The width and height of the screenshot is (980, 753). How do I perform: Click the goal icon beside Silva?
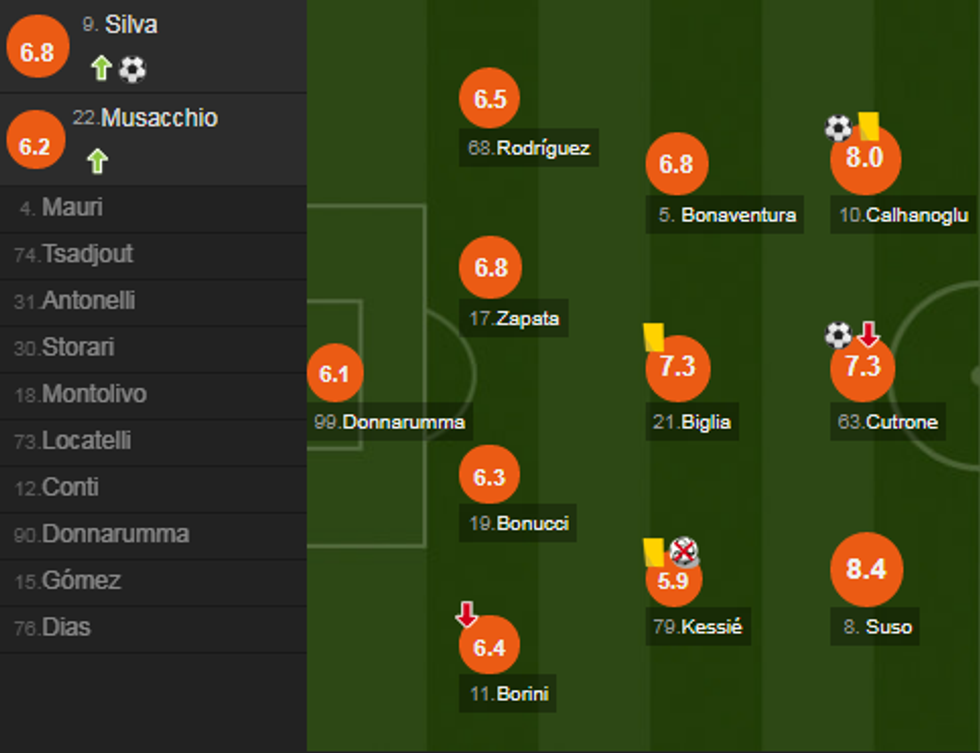pos(132,69)
